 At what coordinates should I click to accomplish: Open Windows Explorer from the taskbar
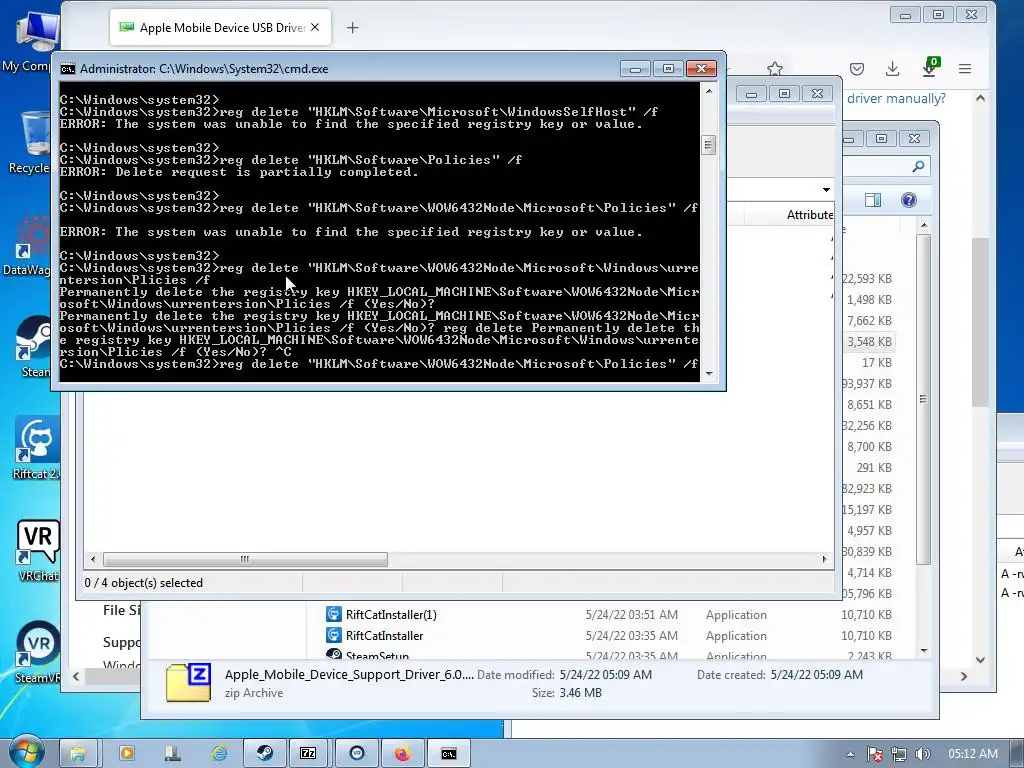[78, 754]
